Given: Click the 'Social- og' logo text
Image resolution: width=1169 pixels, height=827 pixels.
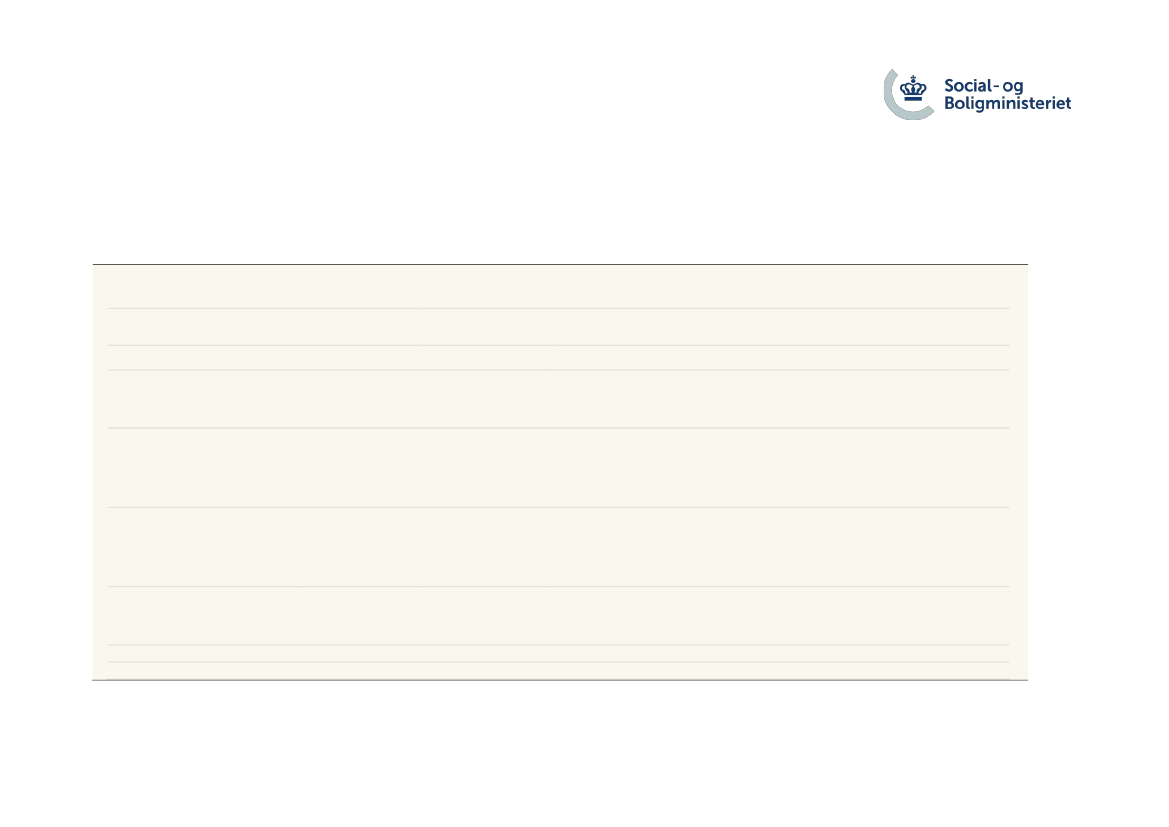Looking at the screenshot, I should [x=983, y=86].
